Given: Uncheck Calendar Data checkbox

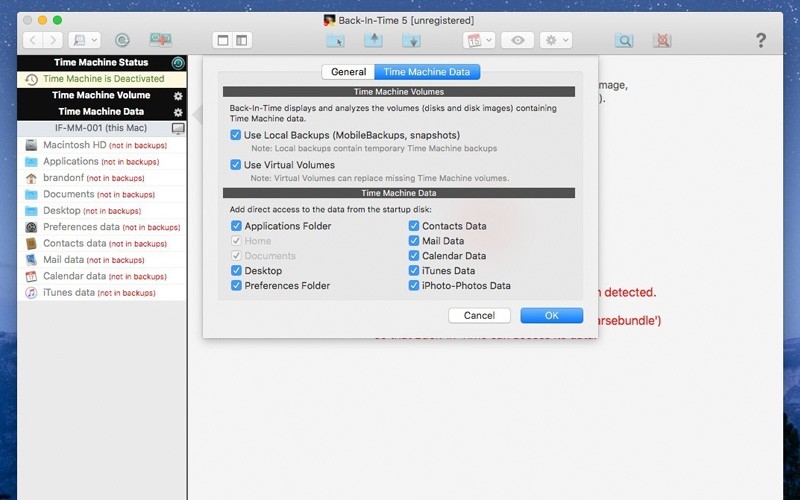Looking at the screenshot, I should [414, 256].
